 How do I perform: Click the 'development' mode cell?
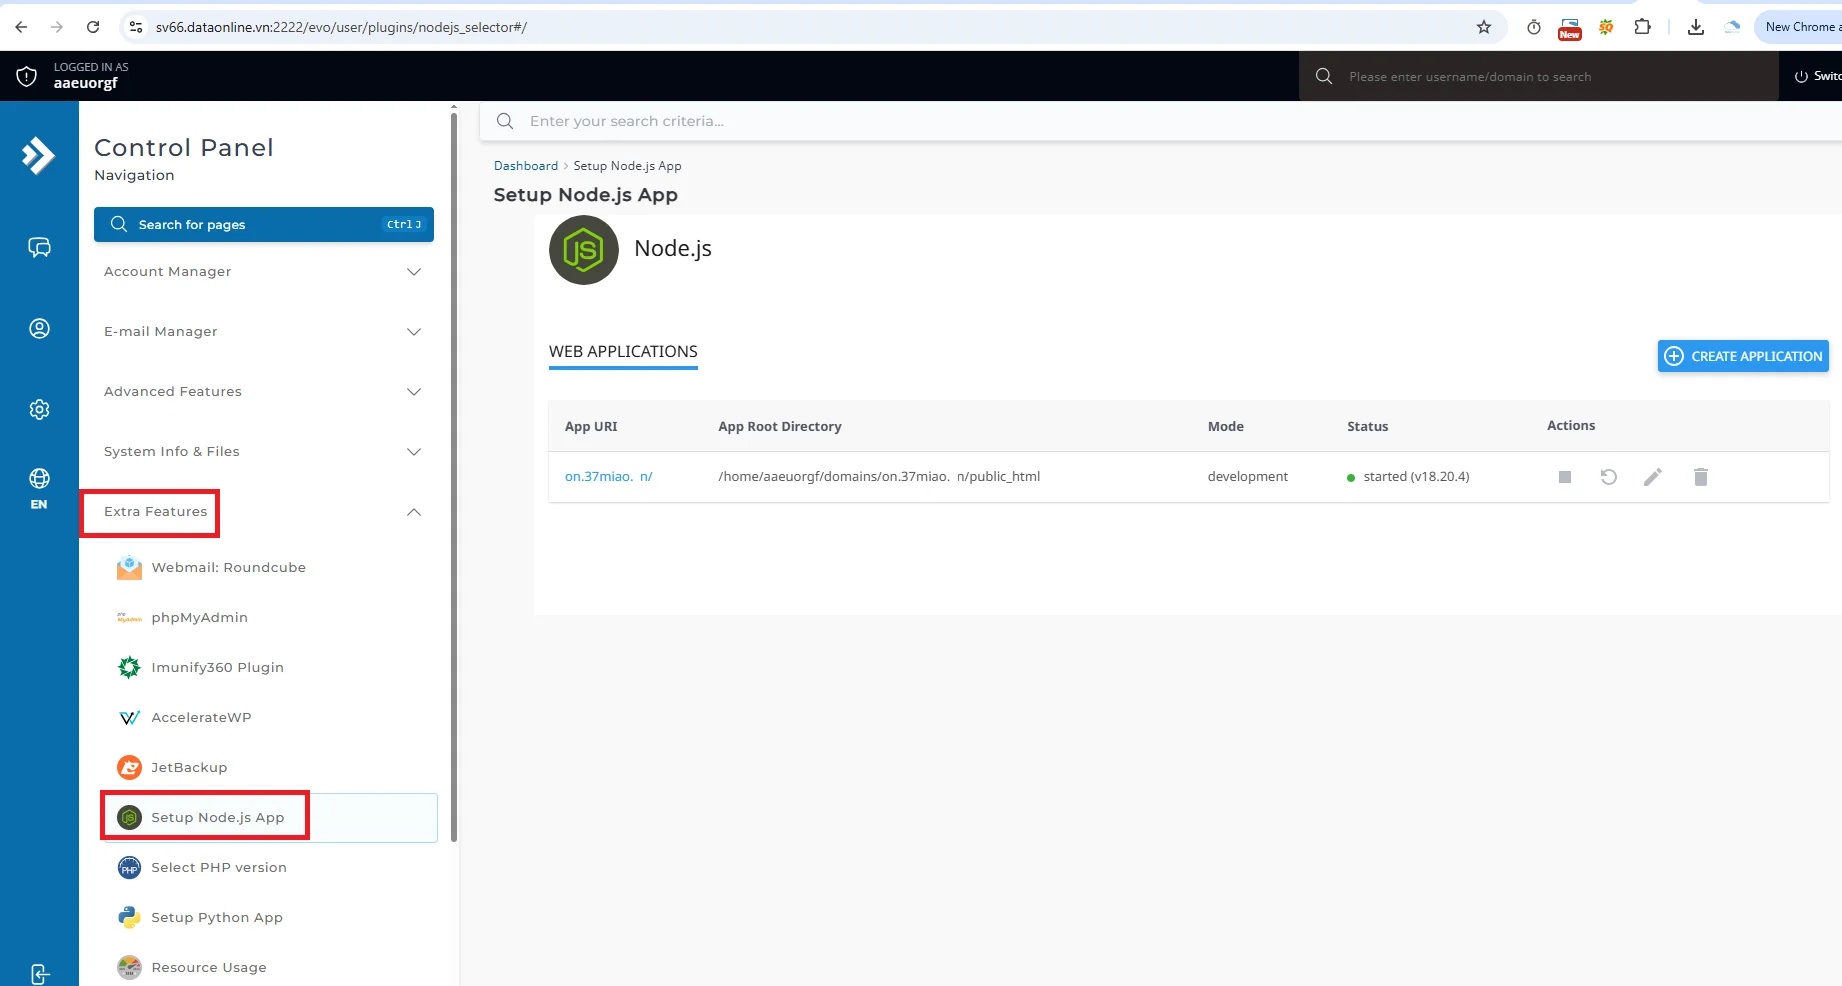pos(1247,476)
